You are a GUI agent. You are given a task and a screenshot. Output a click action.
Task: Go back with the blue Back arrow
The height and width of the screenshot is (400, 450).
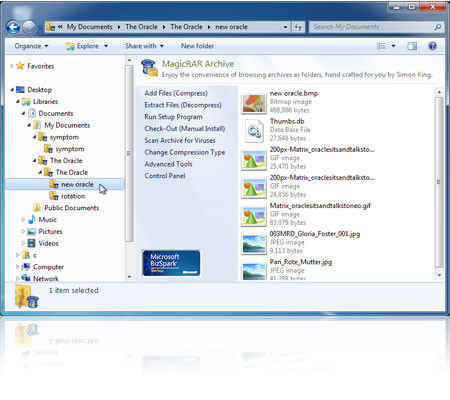click(x=13, y=27)
